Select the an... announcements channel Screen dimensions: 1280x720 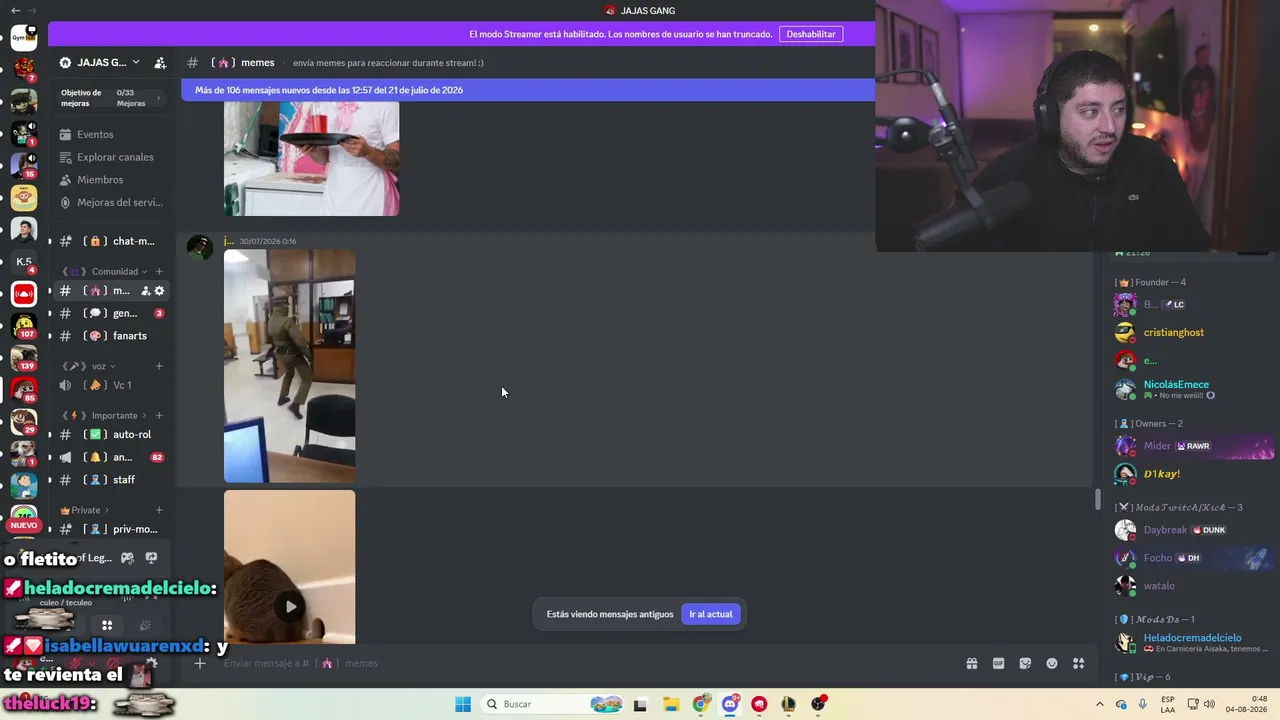pos(110,457)
